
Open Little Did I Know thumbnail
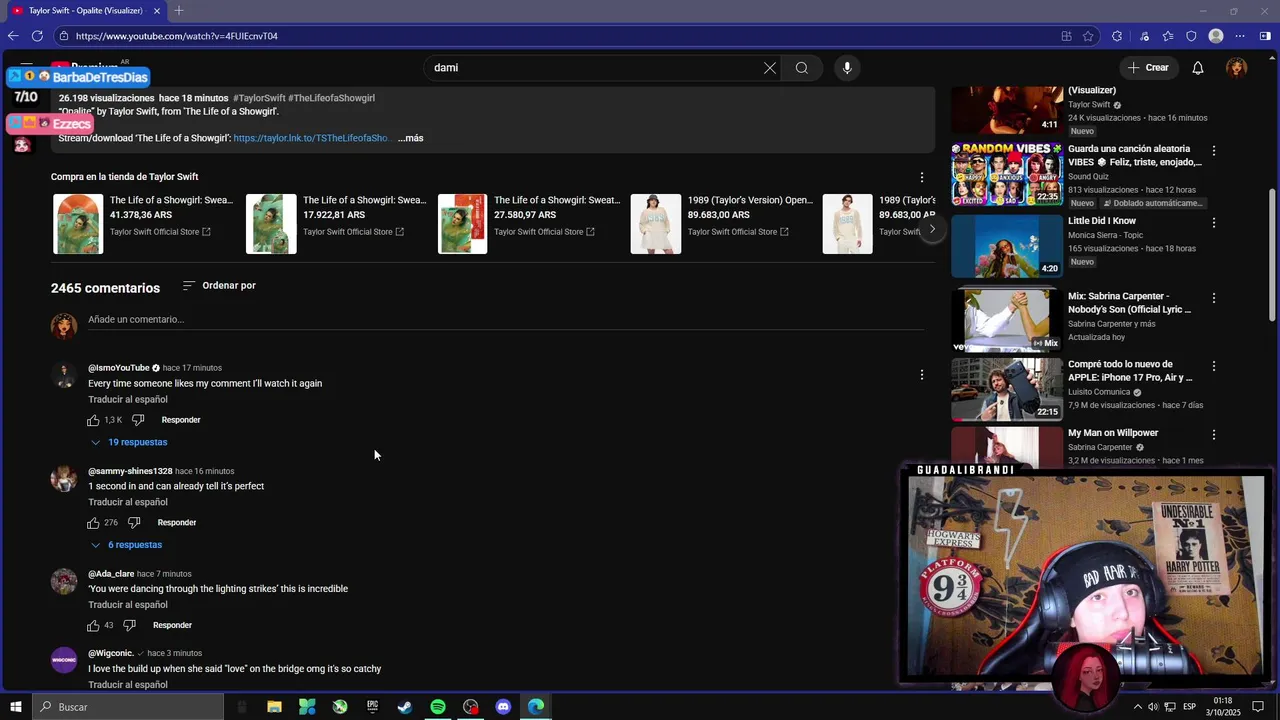(x=1007, y=246)
